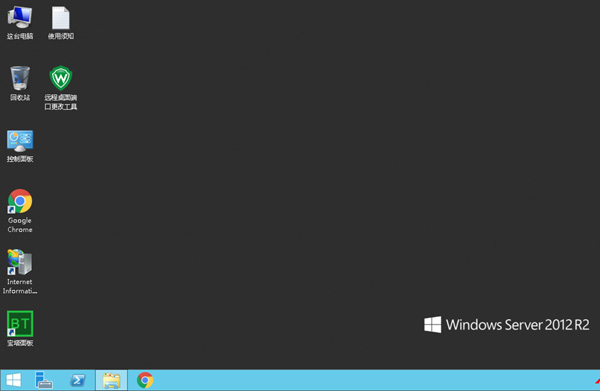
Task: Click the 回收站 label below the bin
Action: click(20, 98)
